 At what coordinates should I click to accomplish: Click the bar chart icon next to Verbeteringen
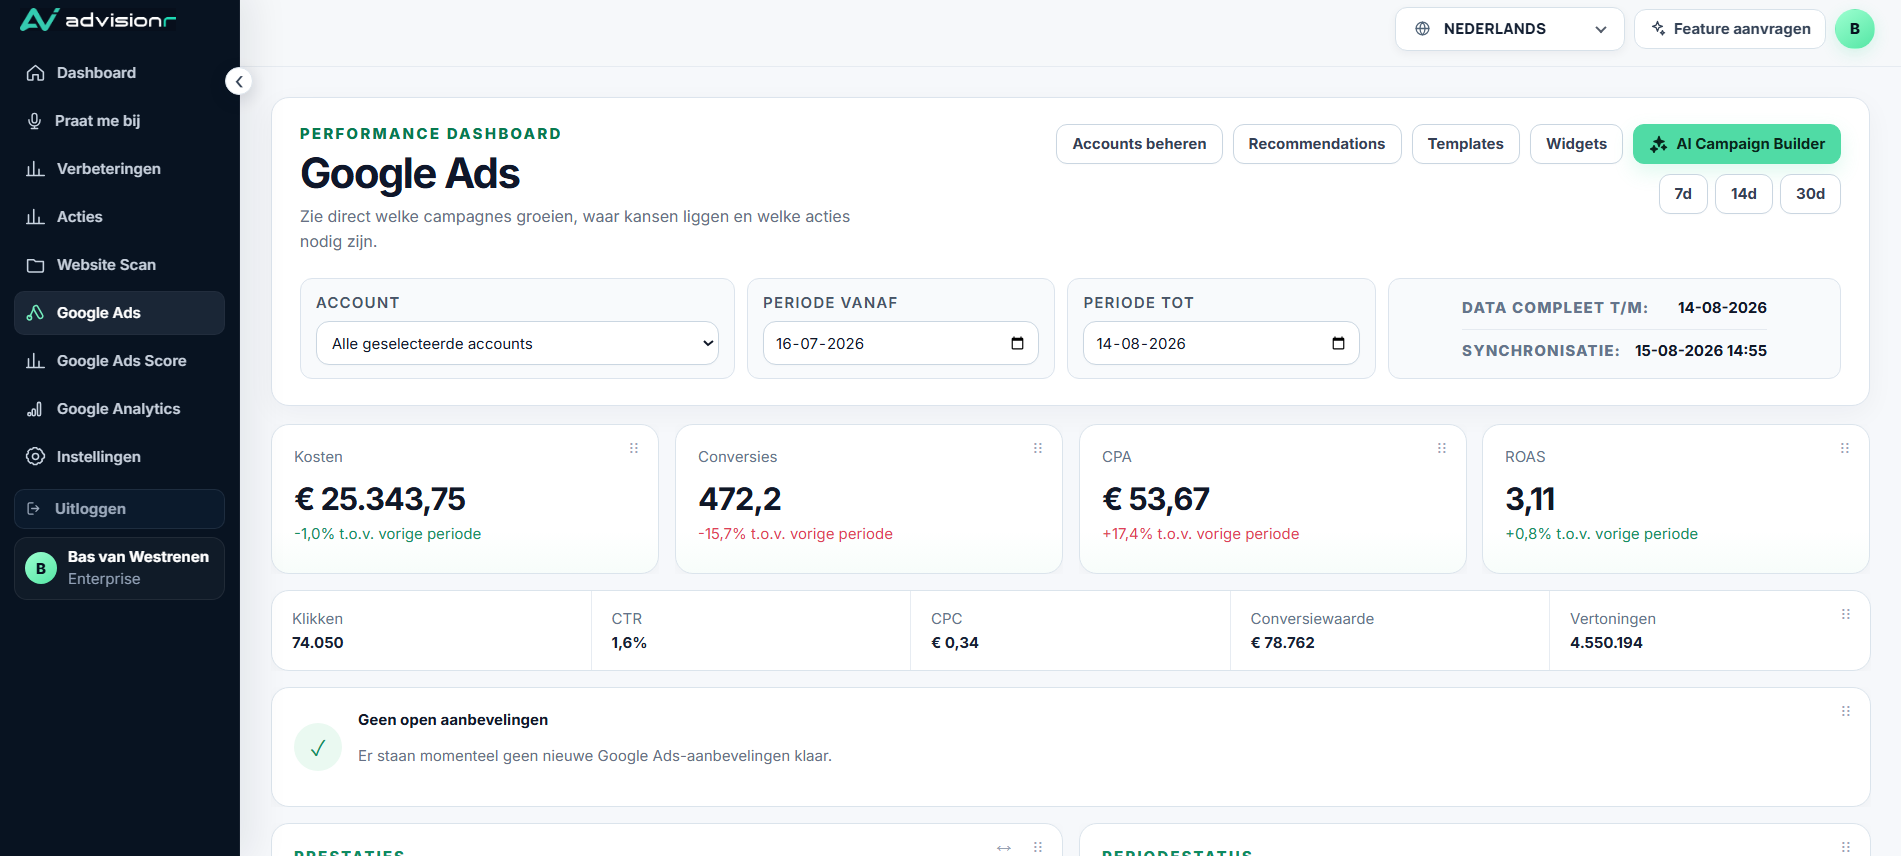[x=35, y=169]
